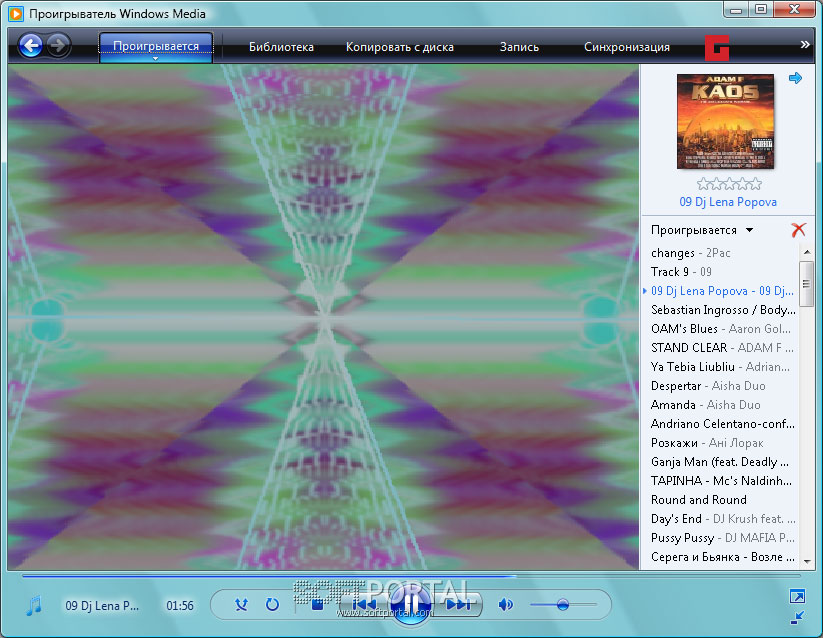The width and height of the screenshot is (823, 638).
Task: Select 'Pussy Pussy - DJ MAFIA P...' track
Action: (723, 538)
